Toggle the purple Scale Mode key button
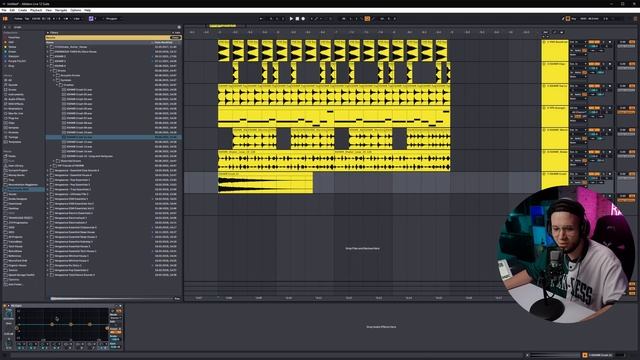640x360 pixels. click(x=91, y=18)
